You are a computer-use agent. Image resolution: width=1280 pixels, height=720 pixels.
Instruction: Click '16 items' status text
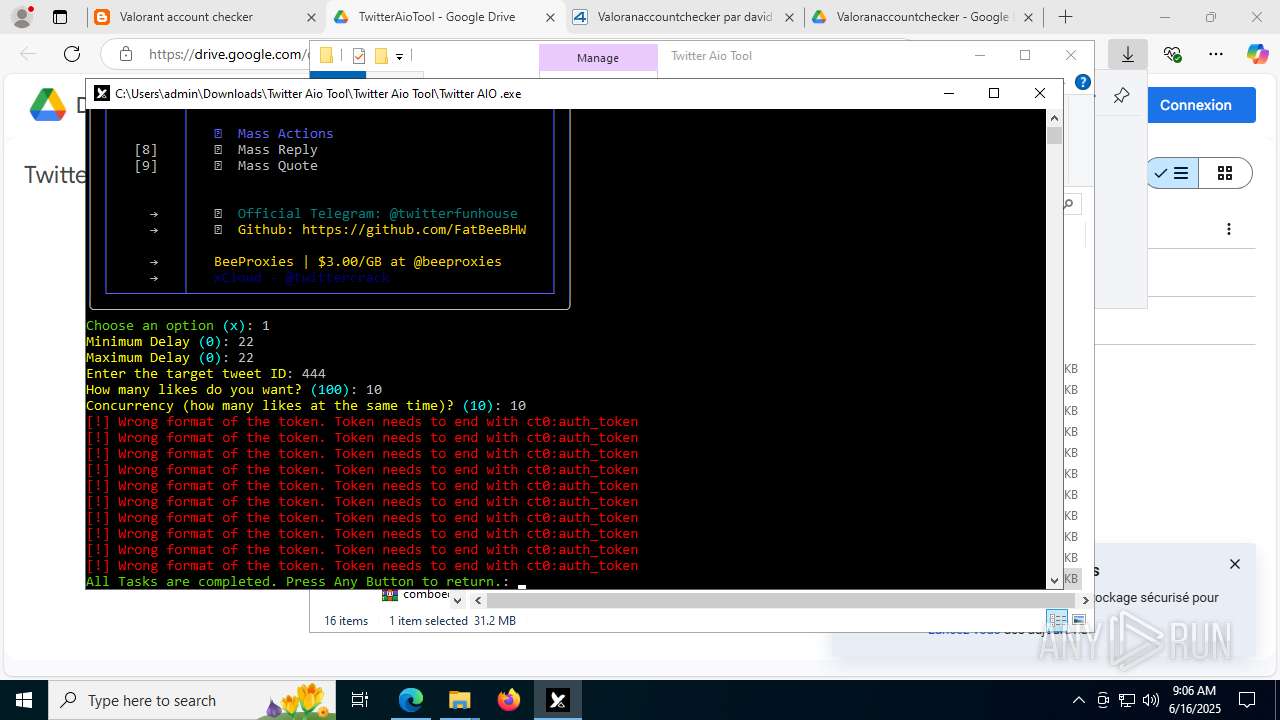click(346, 621)
